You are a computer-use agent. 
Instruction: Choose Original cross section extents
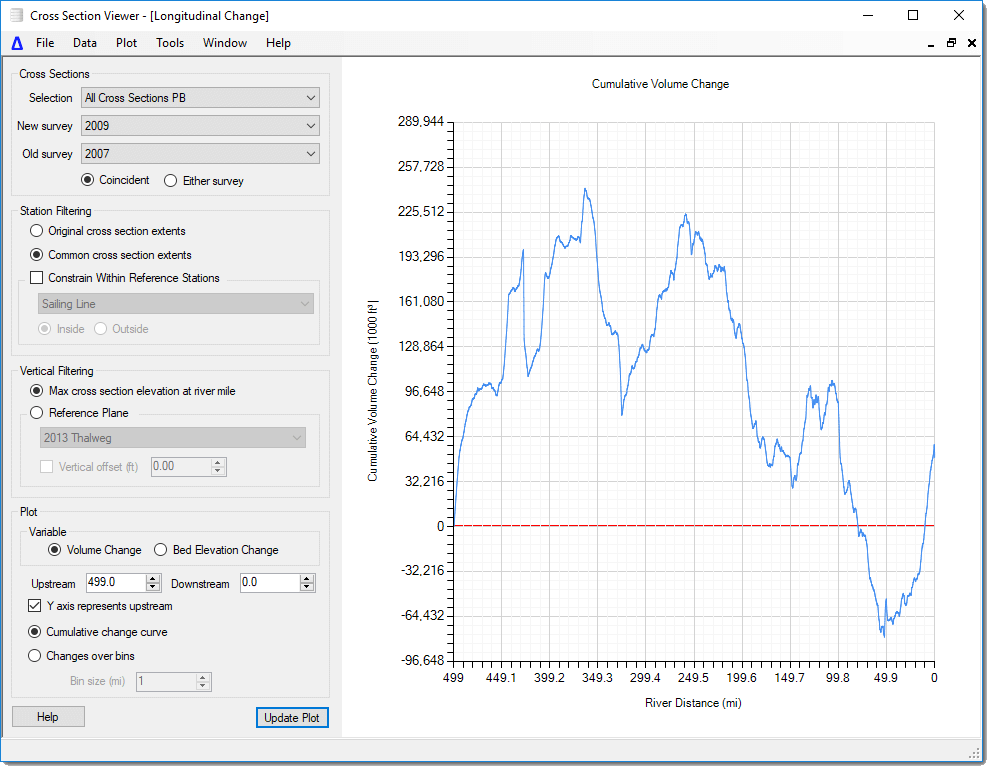pos(36,230)
